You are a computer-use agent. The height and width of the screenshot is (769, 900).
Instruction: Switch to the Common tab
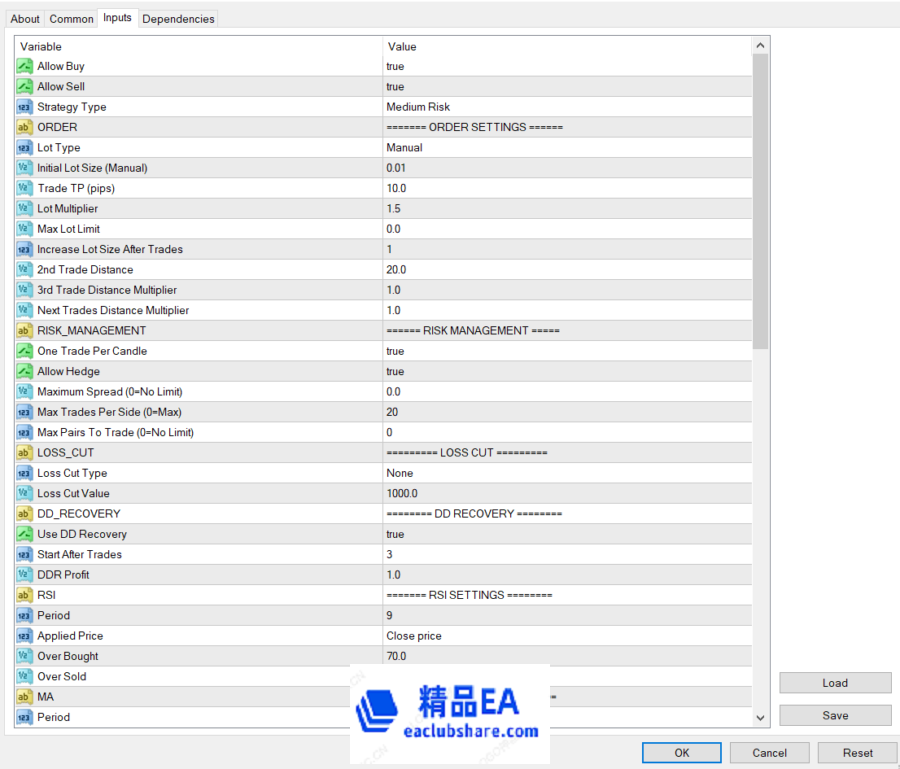click(71, 19)
